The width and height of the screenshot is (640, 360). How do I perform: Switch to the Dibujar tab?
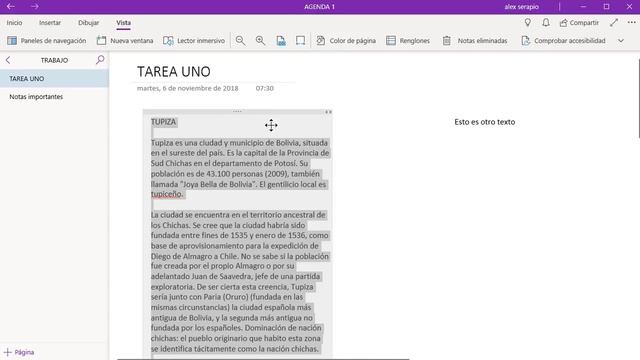point(89,23)
